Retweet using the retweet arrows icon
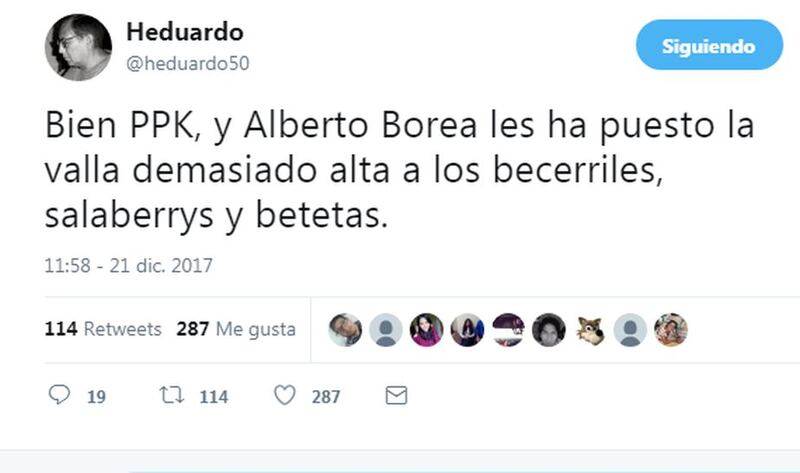Image resolution: width=800 pixels, height=473 pixels. point(171,395)
